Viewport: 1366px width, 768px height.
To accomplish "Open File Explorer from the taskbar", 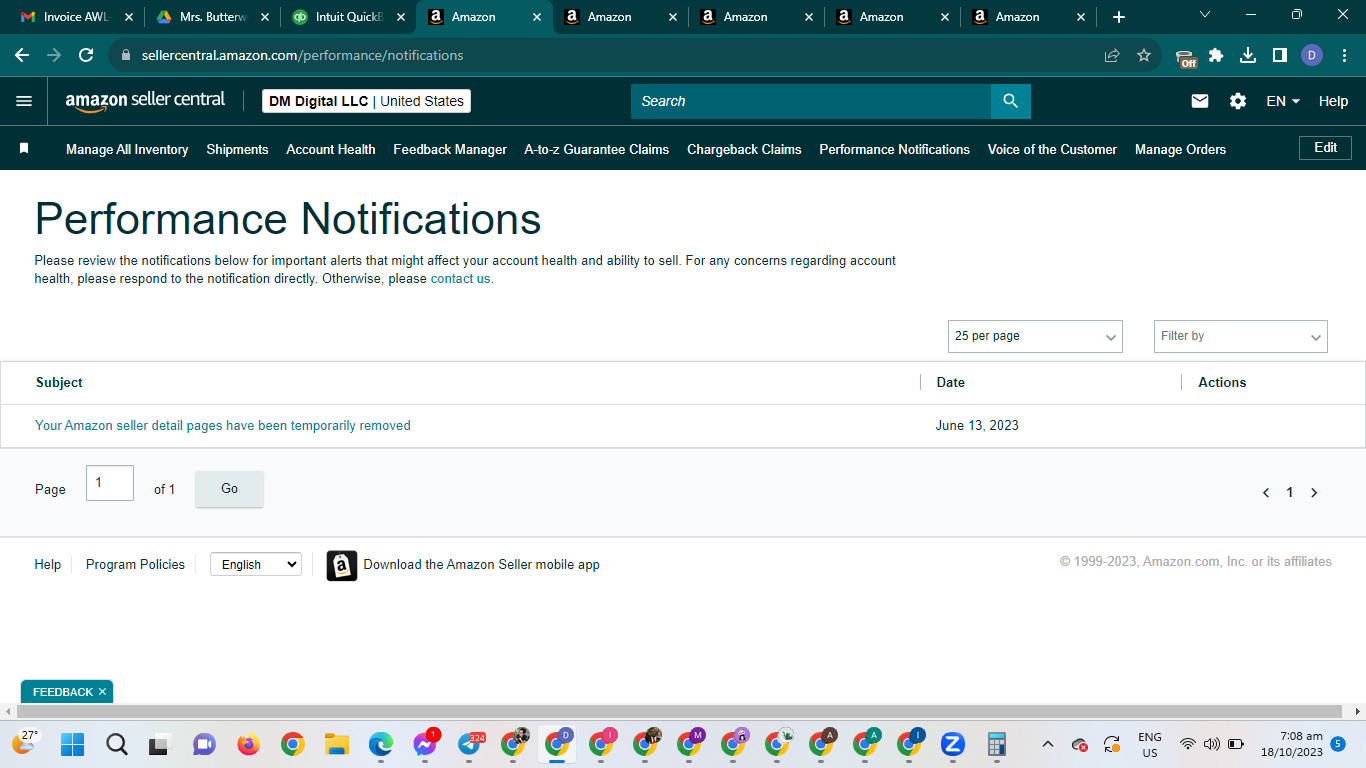I will (336, 744).
